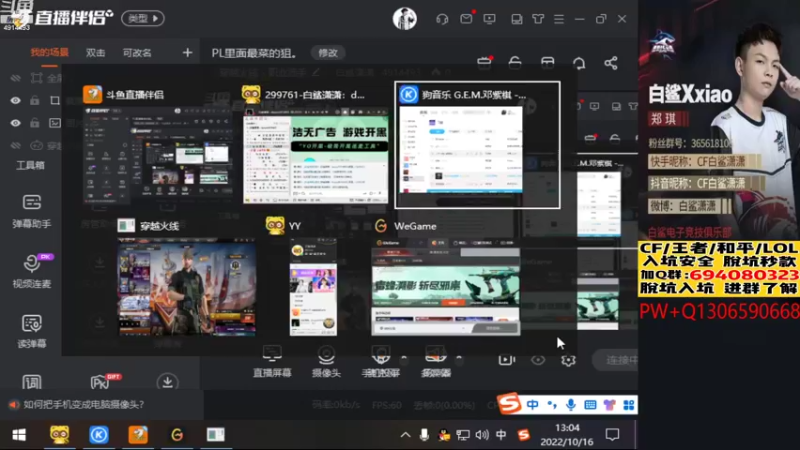Open the 读弹幕 tool
This screenshot has width=800, height=450.
pyautogui.click(x=32, y=331)
